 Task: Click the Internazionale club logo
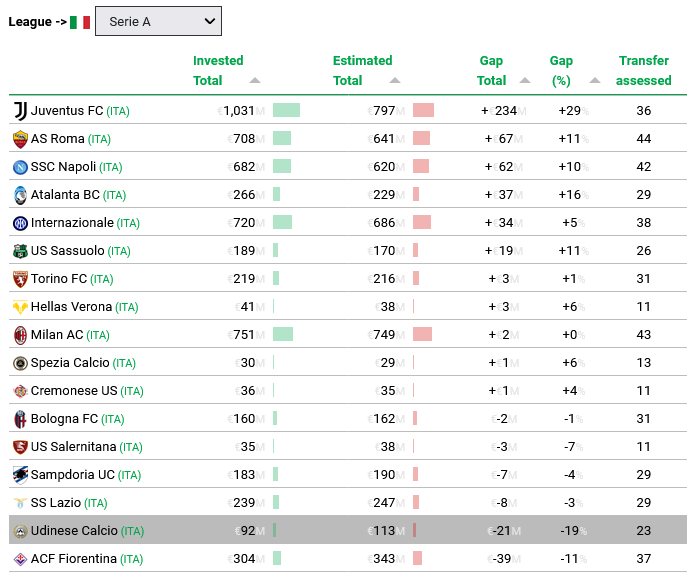pyautogui.click(x=20, y=223)
